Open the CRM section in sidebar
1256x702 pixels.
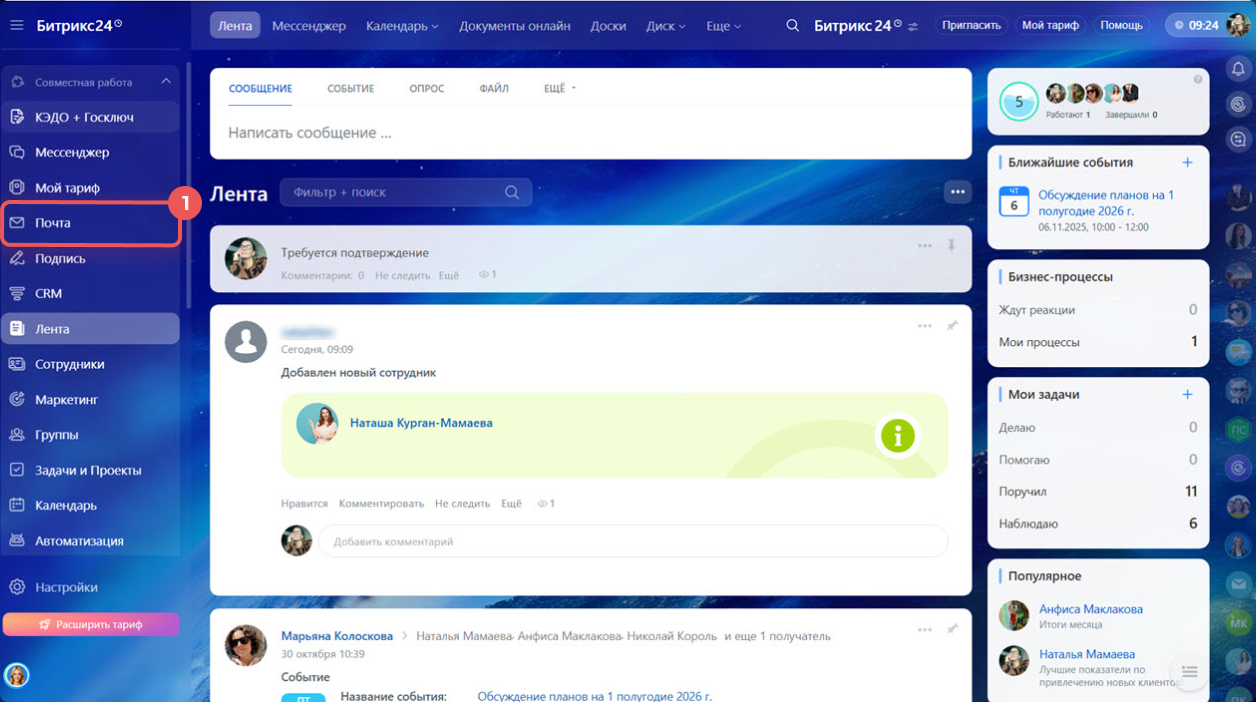pos(48,294)
